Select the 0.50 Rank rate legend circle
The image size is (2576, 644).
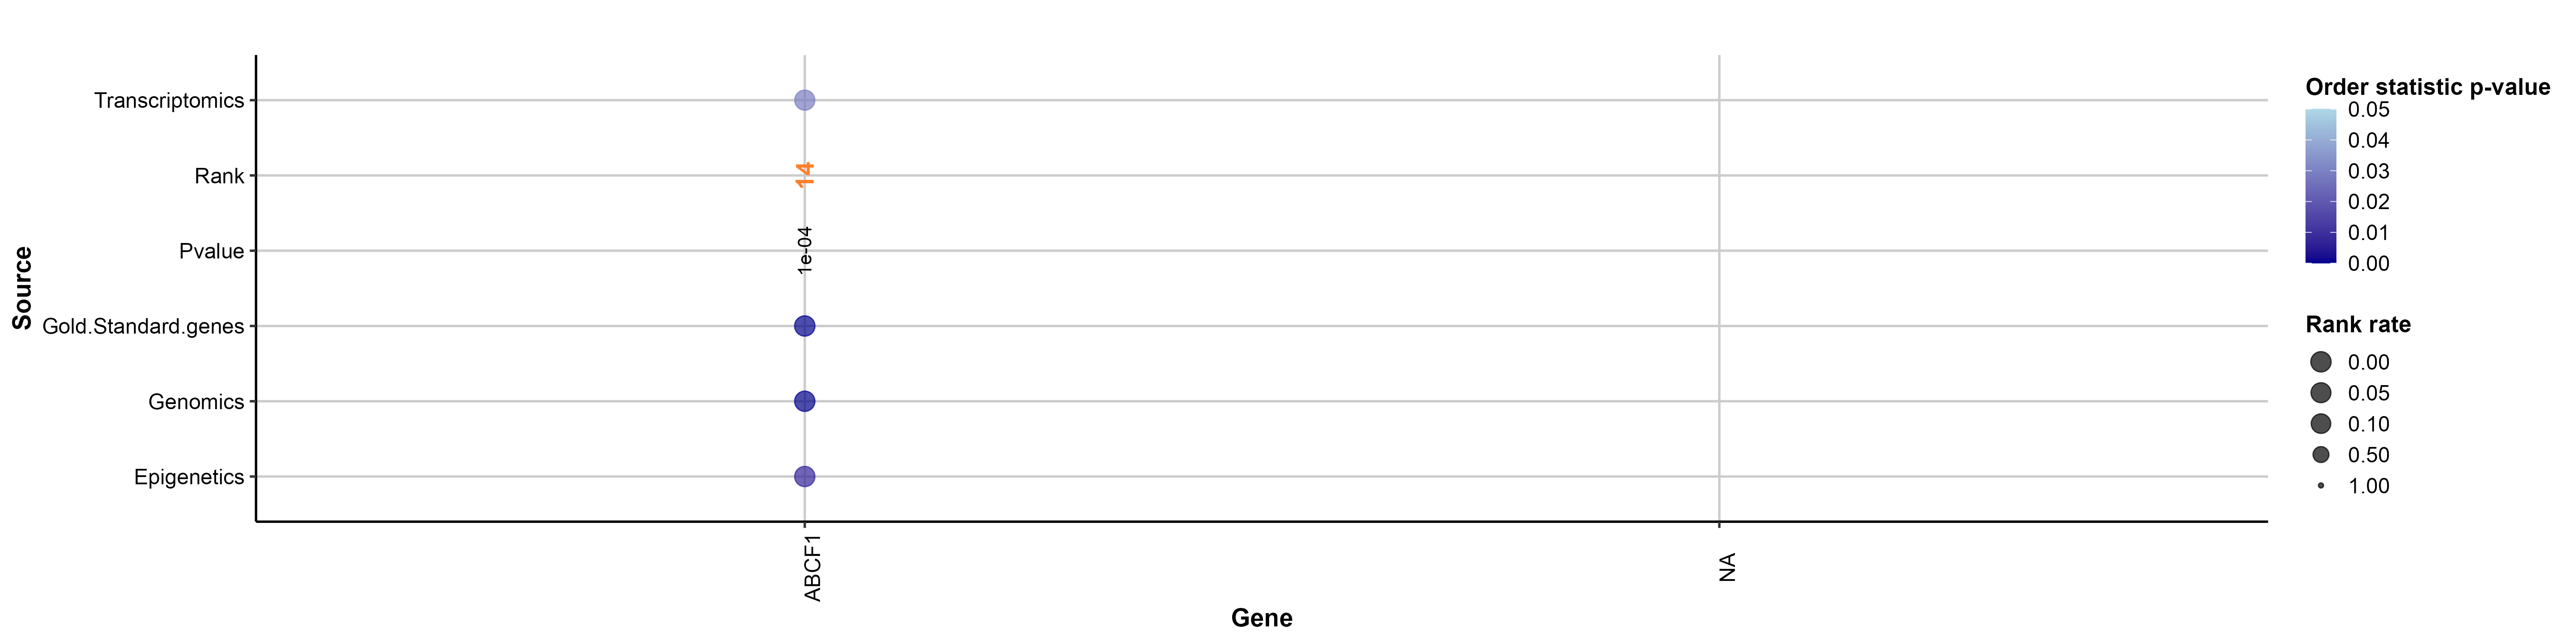(x=2321, y=455)
